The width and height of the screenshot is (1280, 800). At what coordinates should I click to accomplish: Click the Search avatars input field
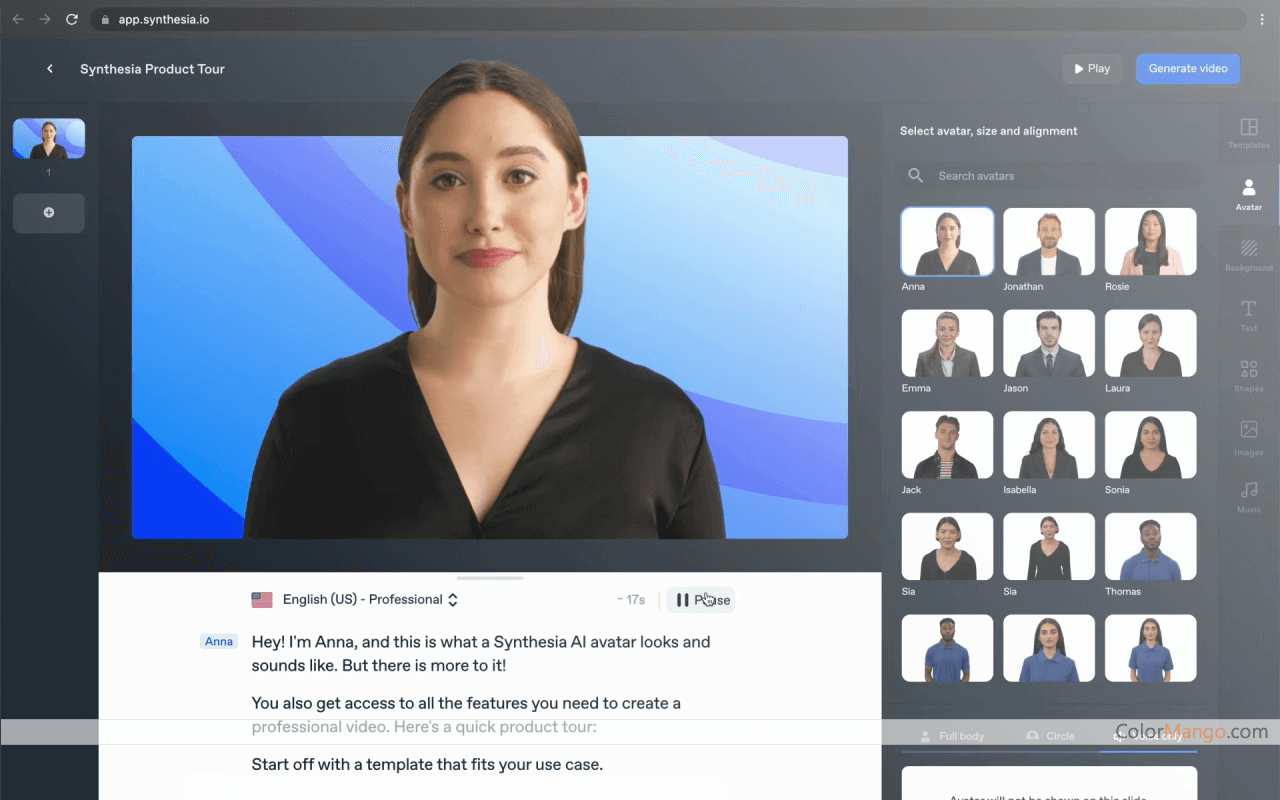[1060, 176]
